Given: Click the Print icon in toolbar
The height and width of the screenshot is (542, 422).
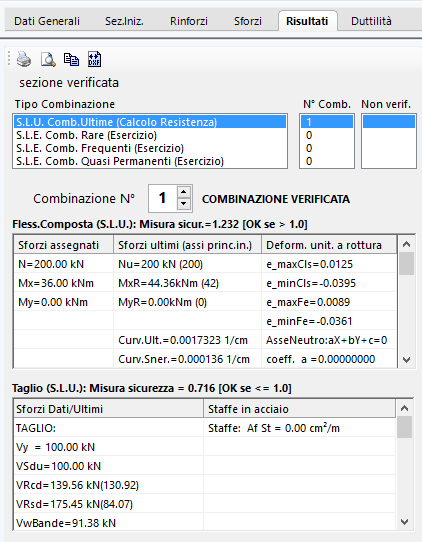Looking at the screenshot, I should 24,59.
